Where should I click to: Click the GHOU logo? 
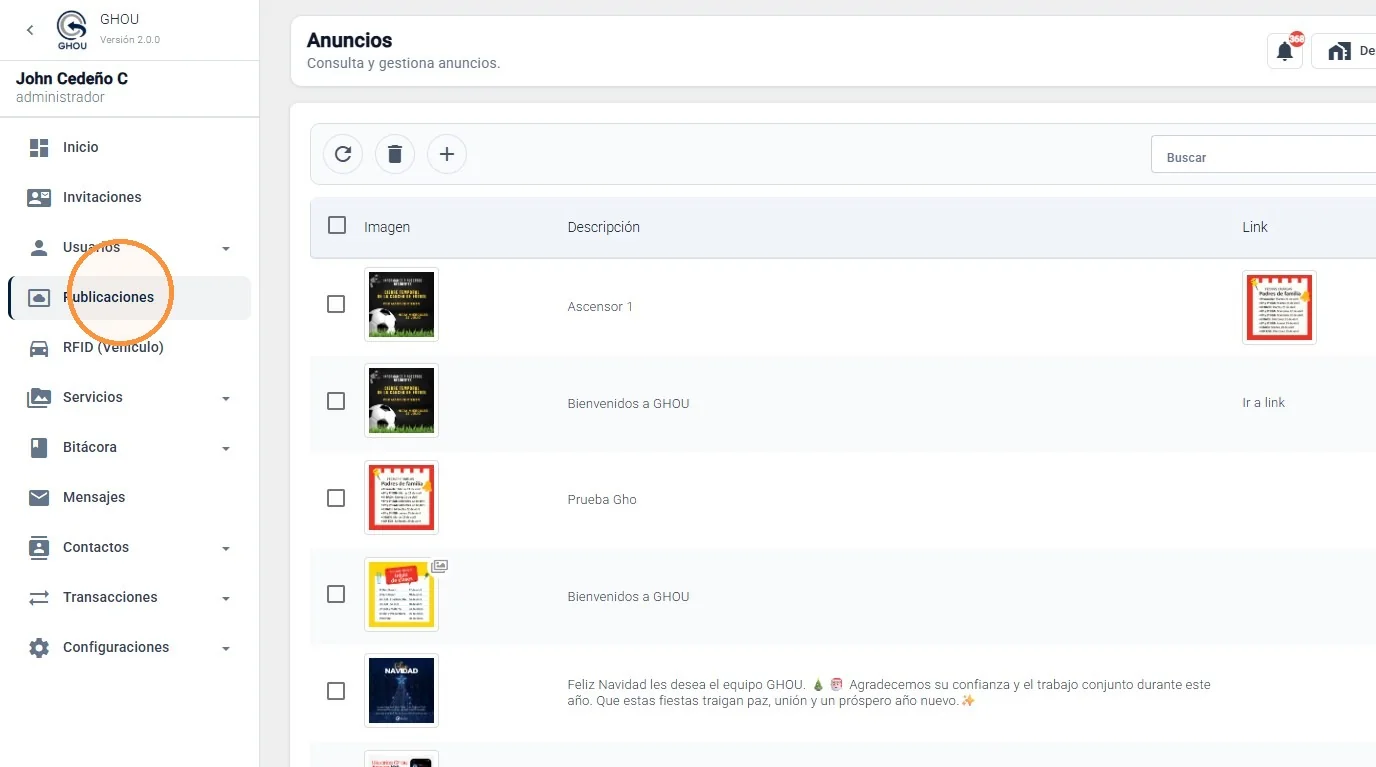[x=72, y=29]
